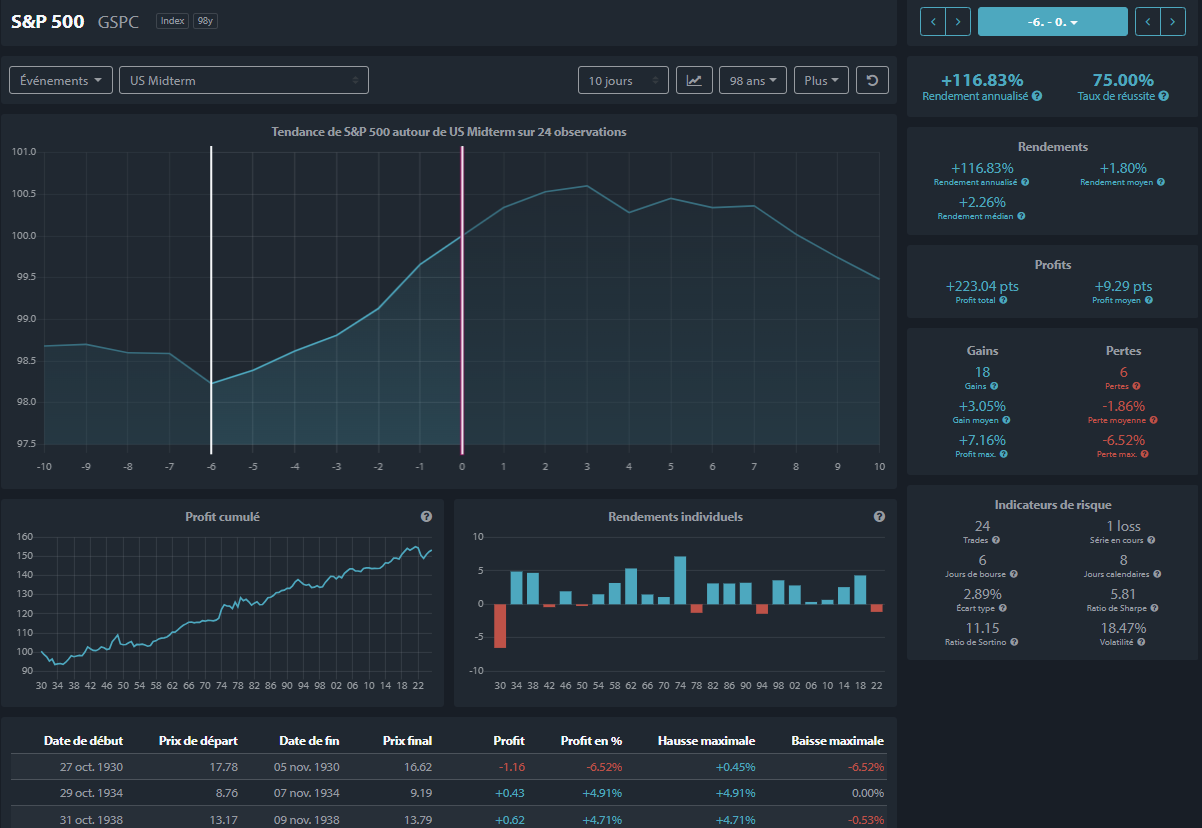Screen dimensions: 1202x828
Task: Open the 98 ans history dropdown
Action: tap(753, 80)
